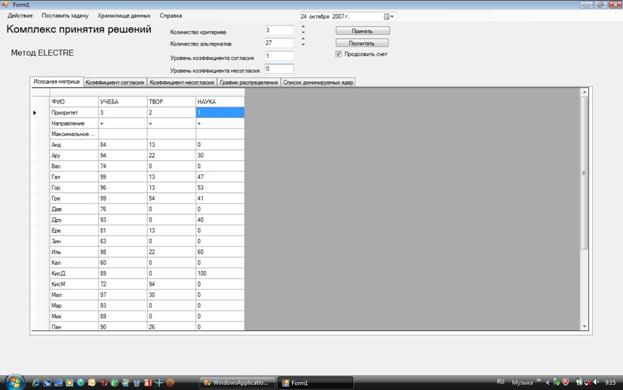The width and height of the screenshot is (623, 390).
Task: Click the system tray clock
Action: [610, 383]
